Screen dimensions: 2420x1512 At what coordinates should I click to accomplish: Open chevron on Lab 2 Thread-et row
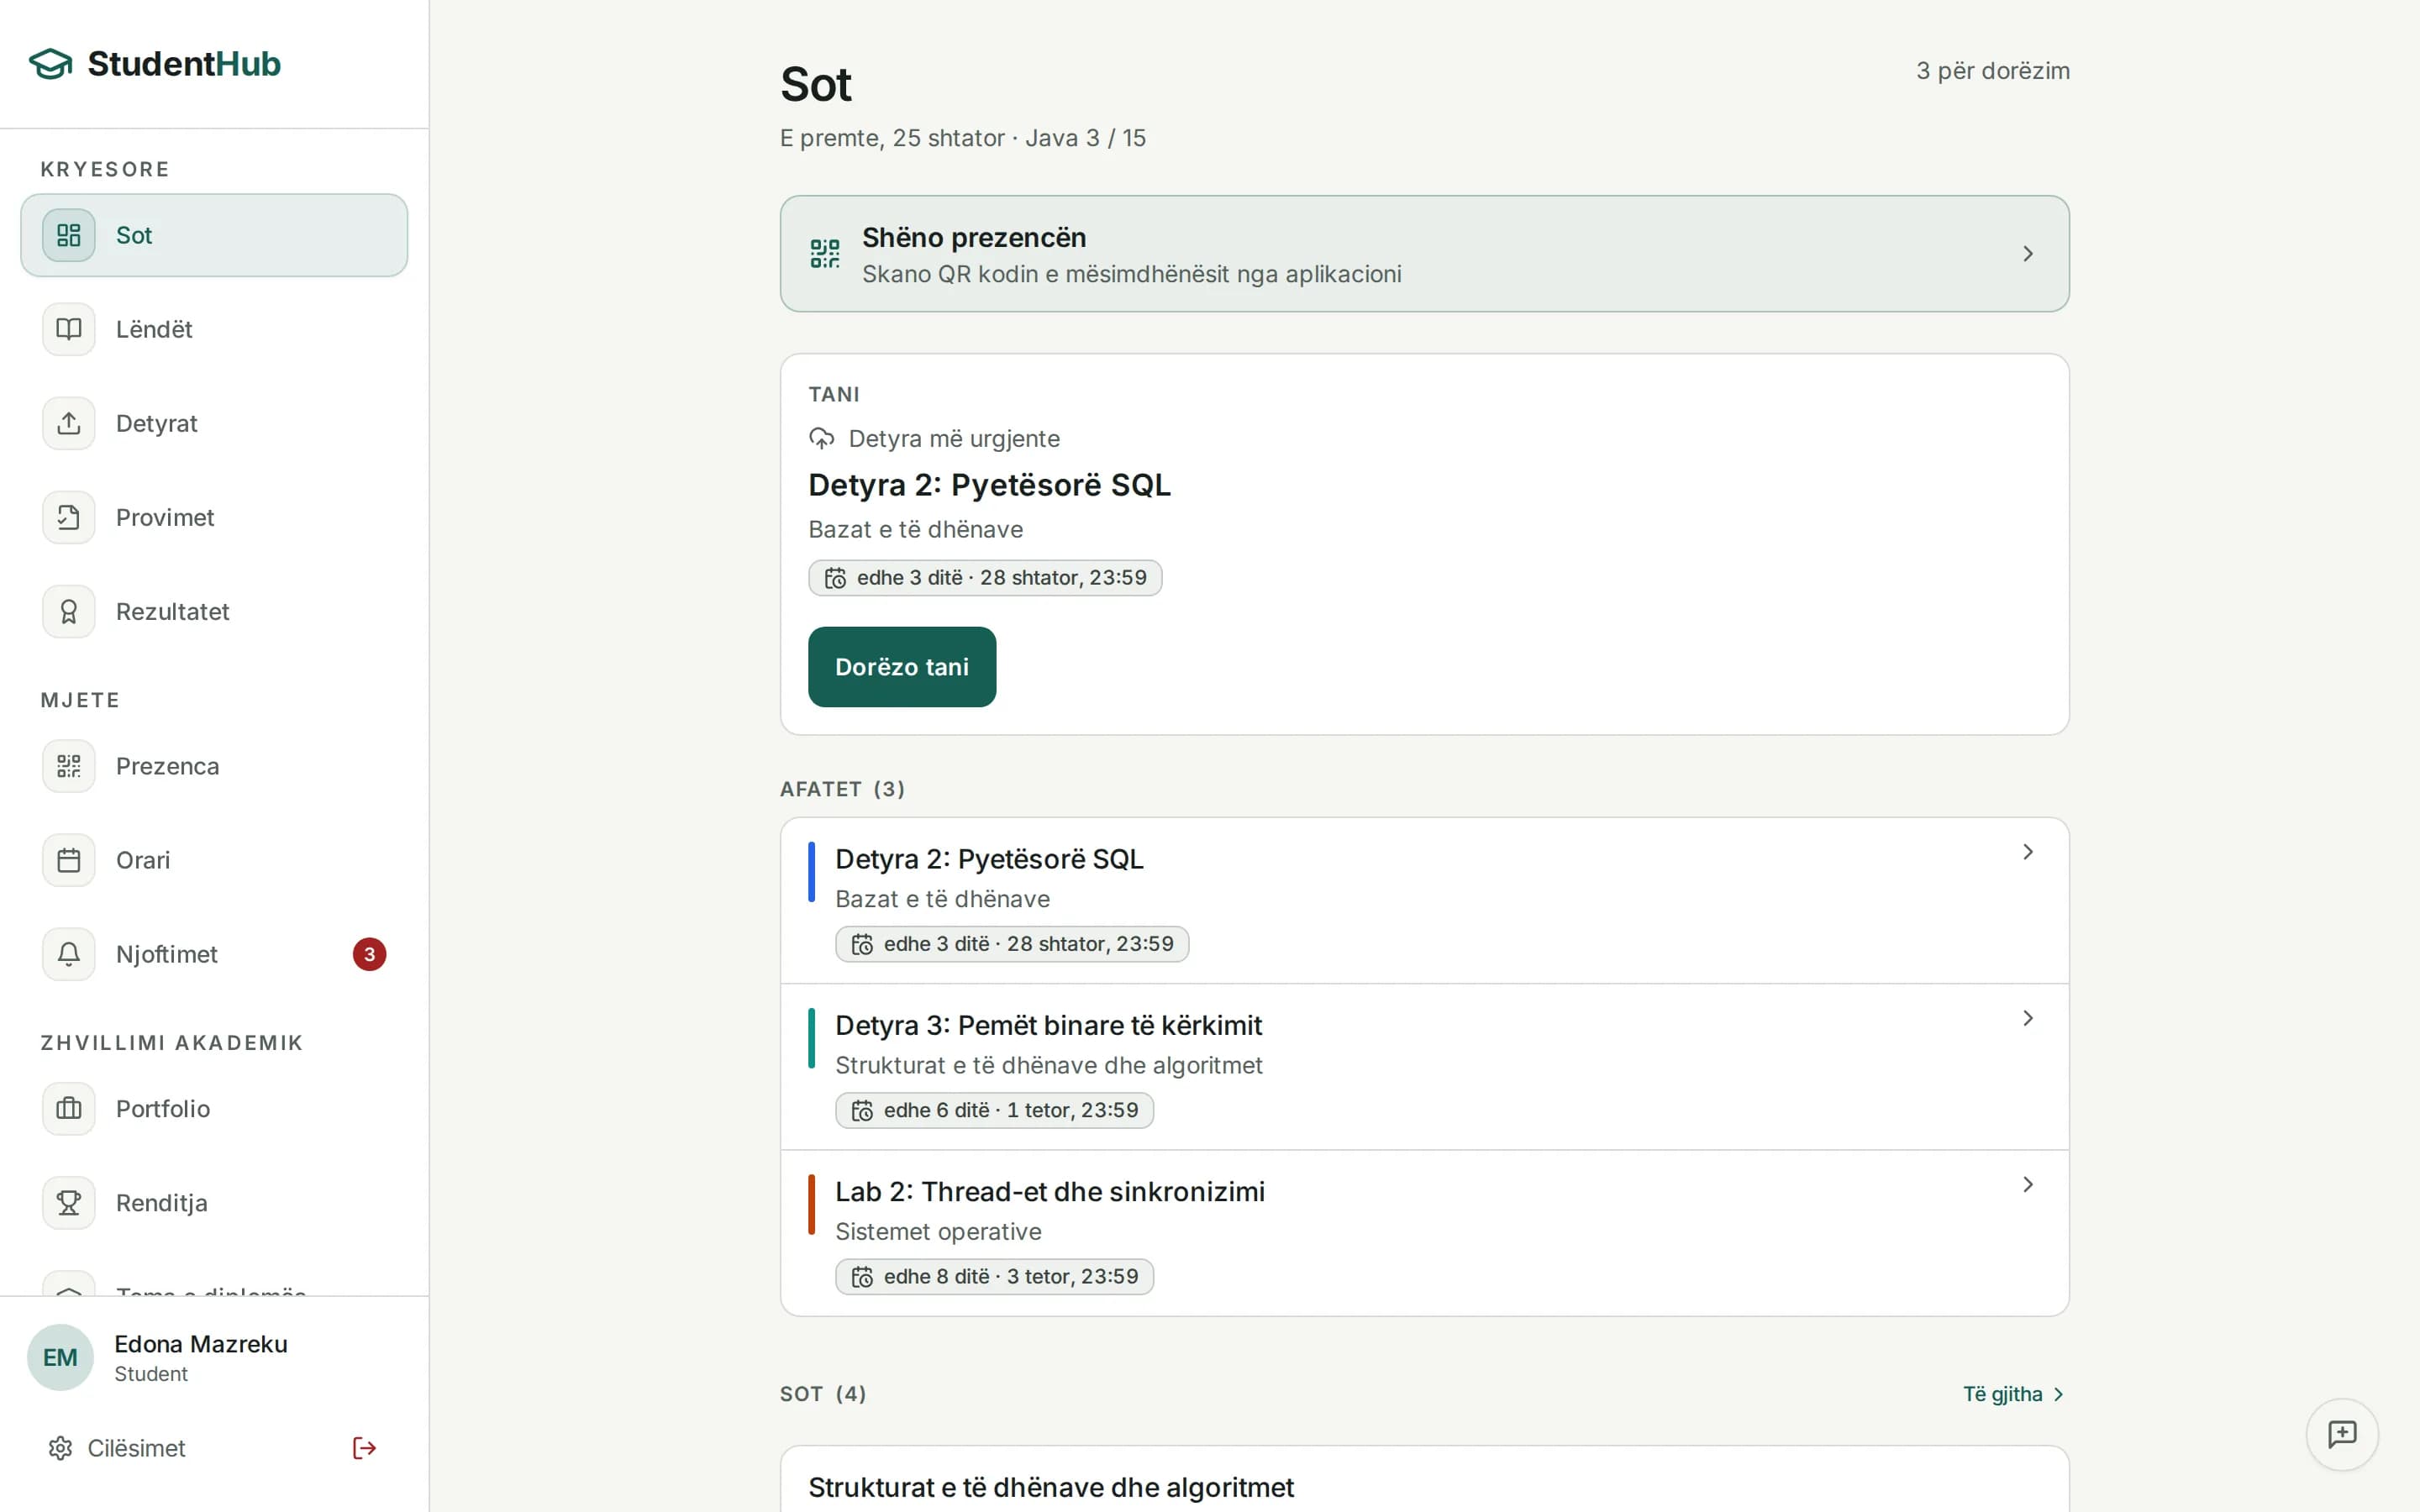[x=2028, y=1184]
